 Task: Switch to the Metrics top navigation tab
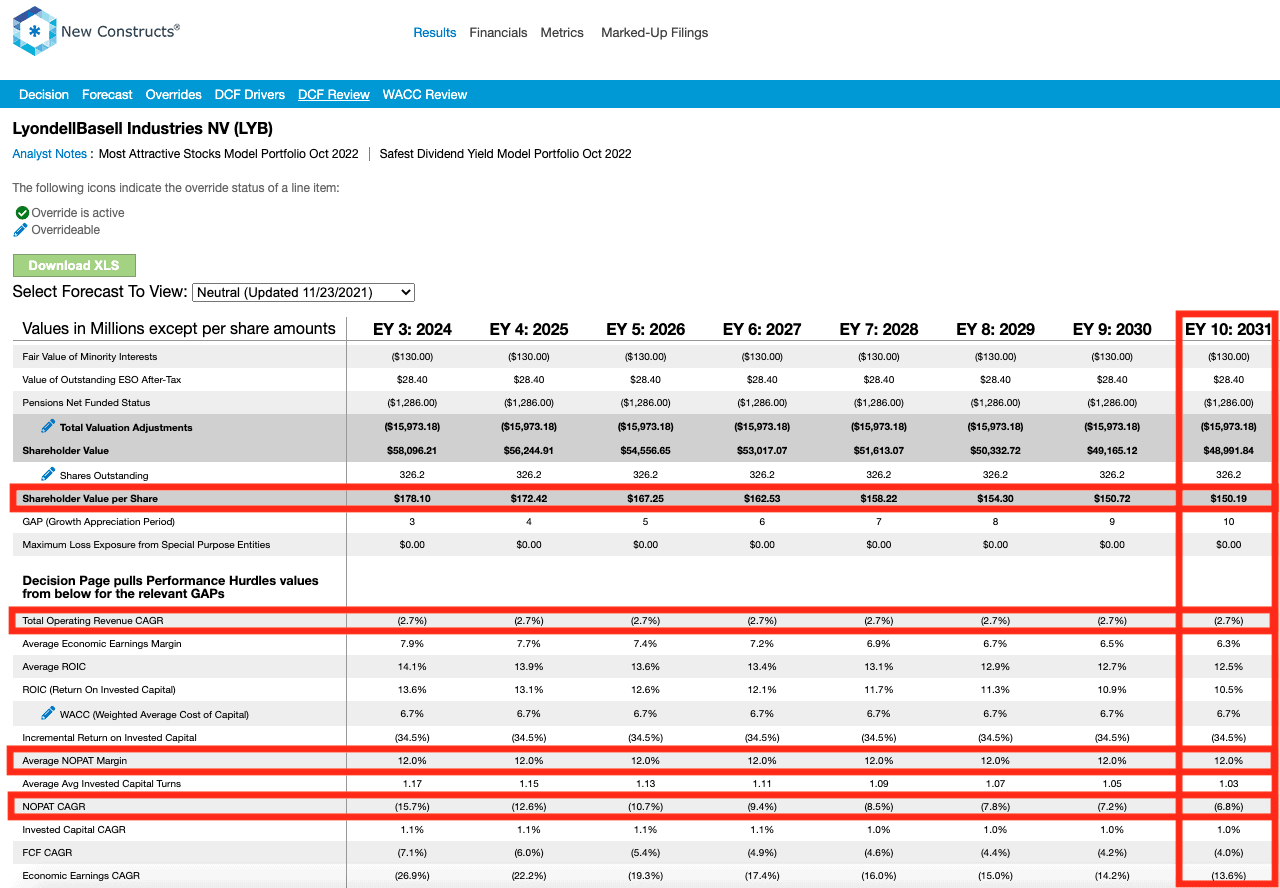[562, 33]
